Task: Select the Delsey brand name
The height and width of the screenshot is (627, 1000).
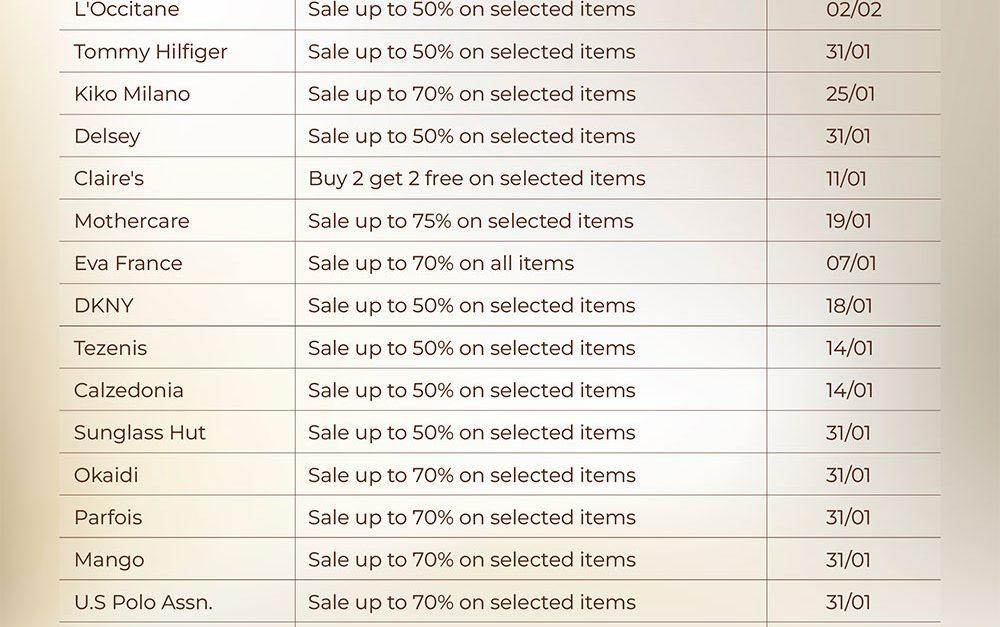Action: [x=107, y=136]
